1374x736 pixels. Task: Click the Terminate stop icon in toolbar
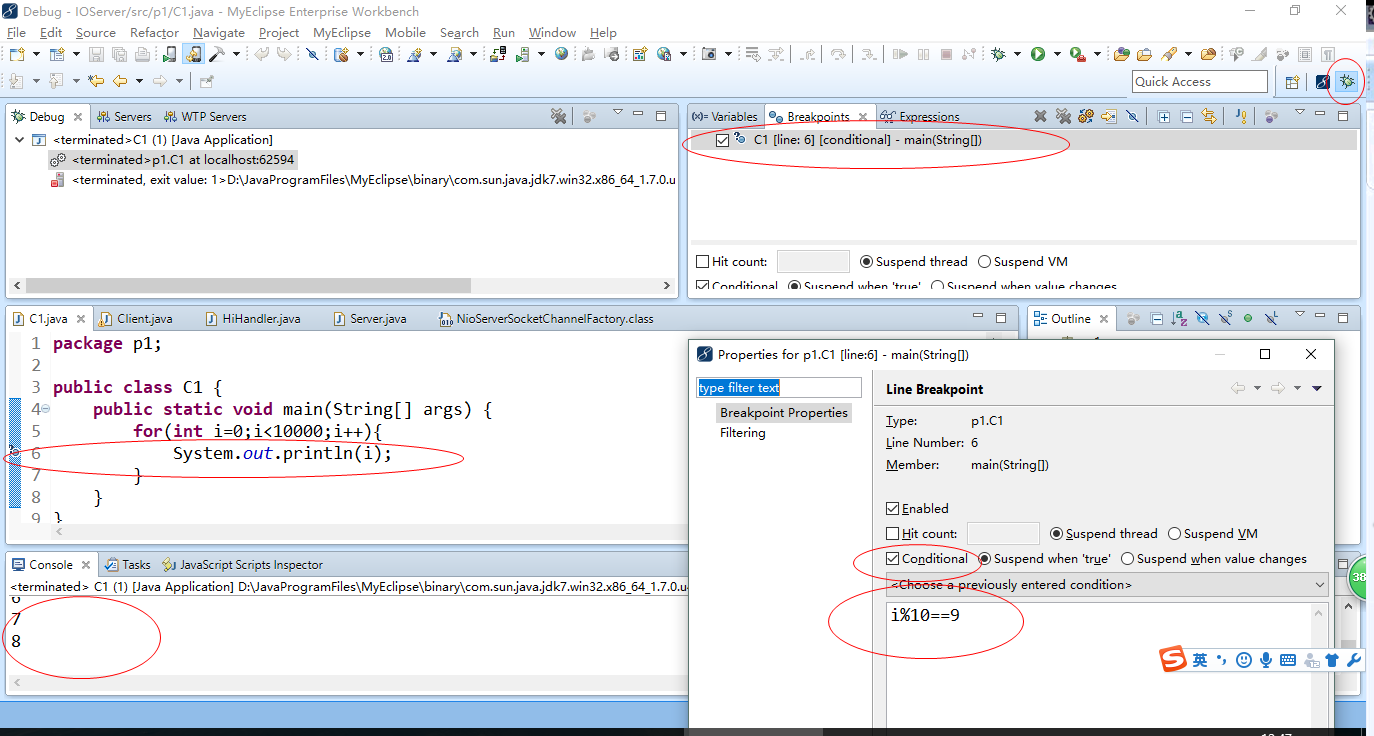946,54
